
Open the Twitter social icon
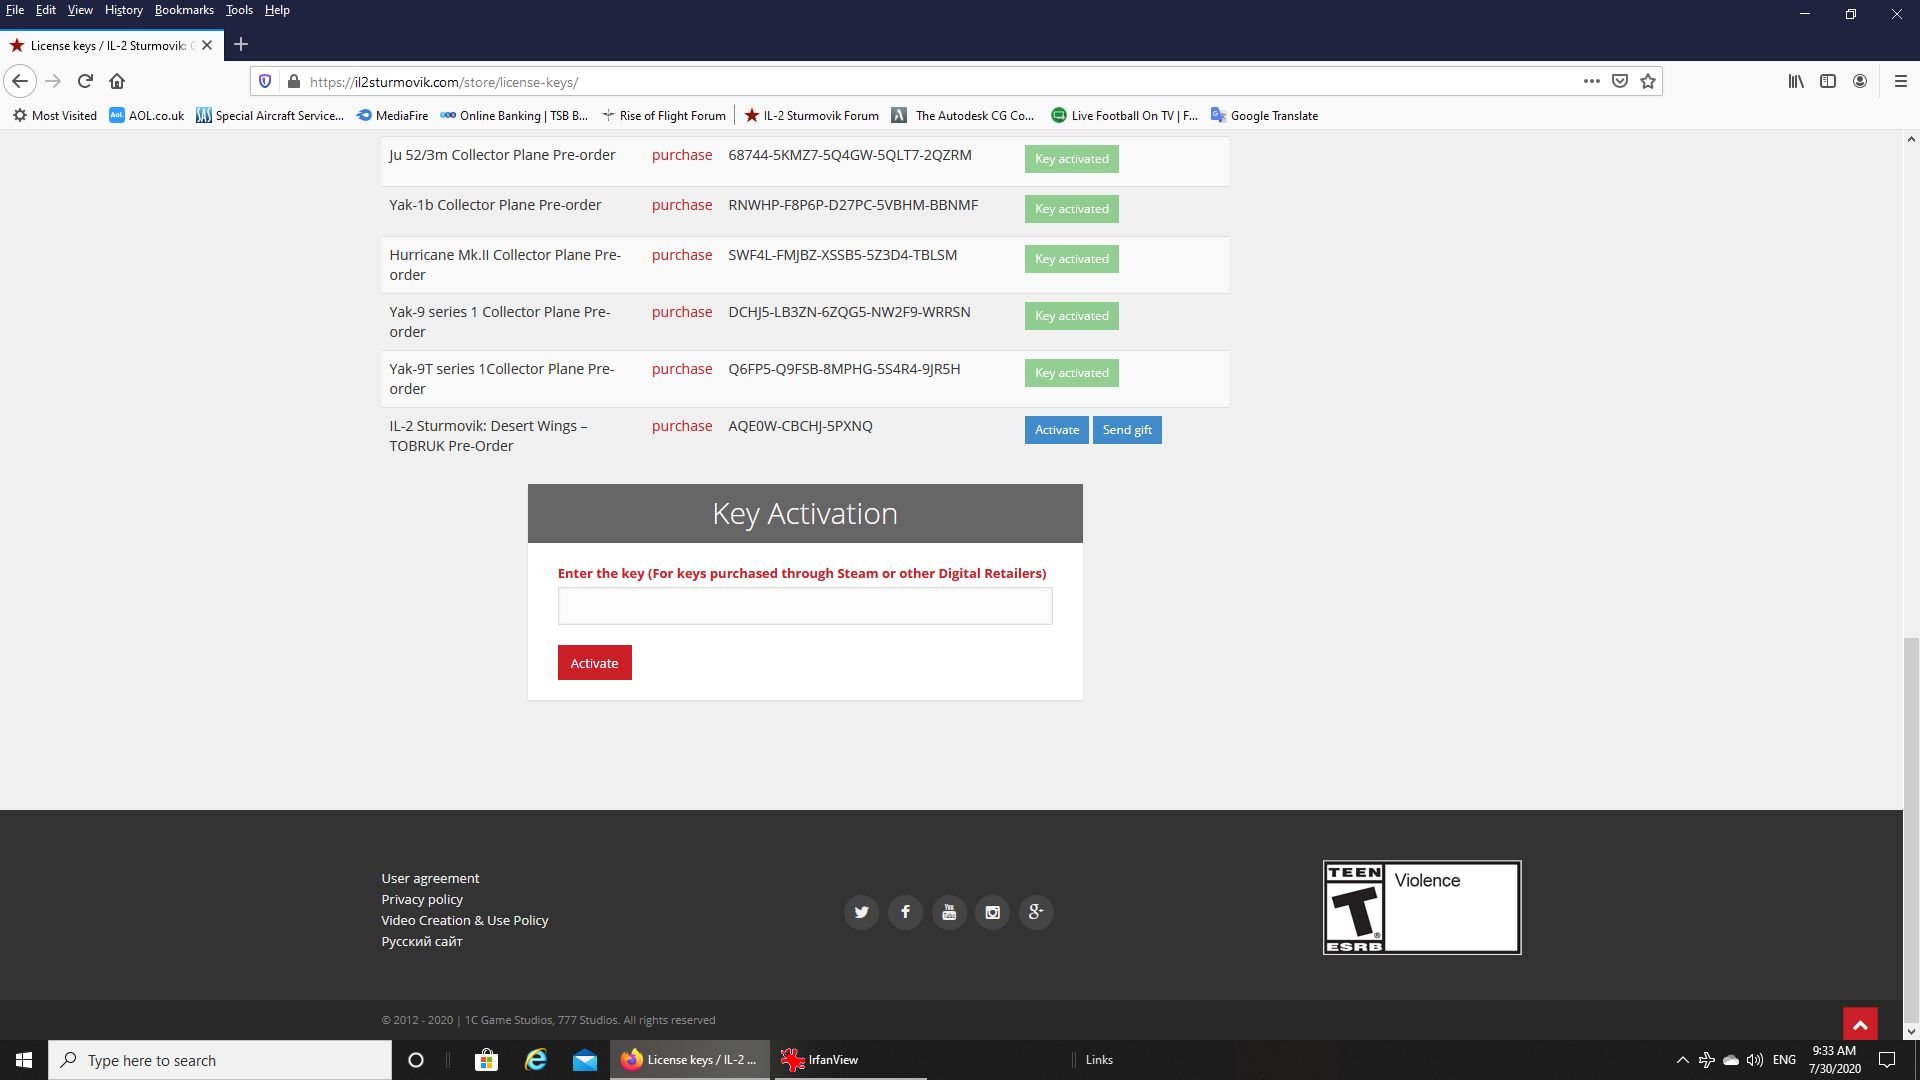pos(861,912)
